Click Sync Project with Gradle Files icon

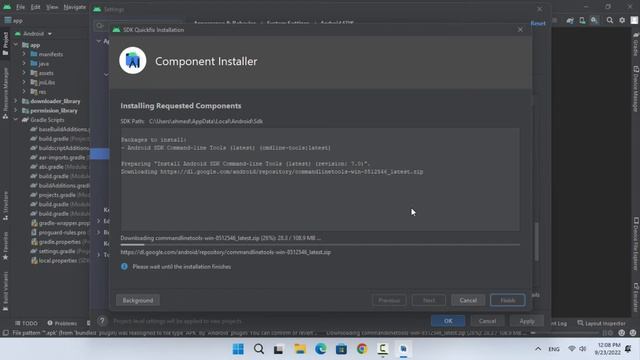(570, 20)
